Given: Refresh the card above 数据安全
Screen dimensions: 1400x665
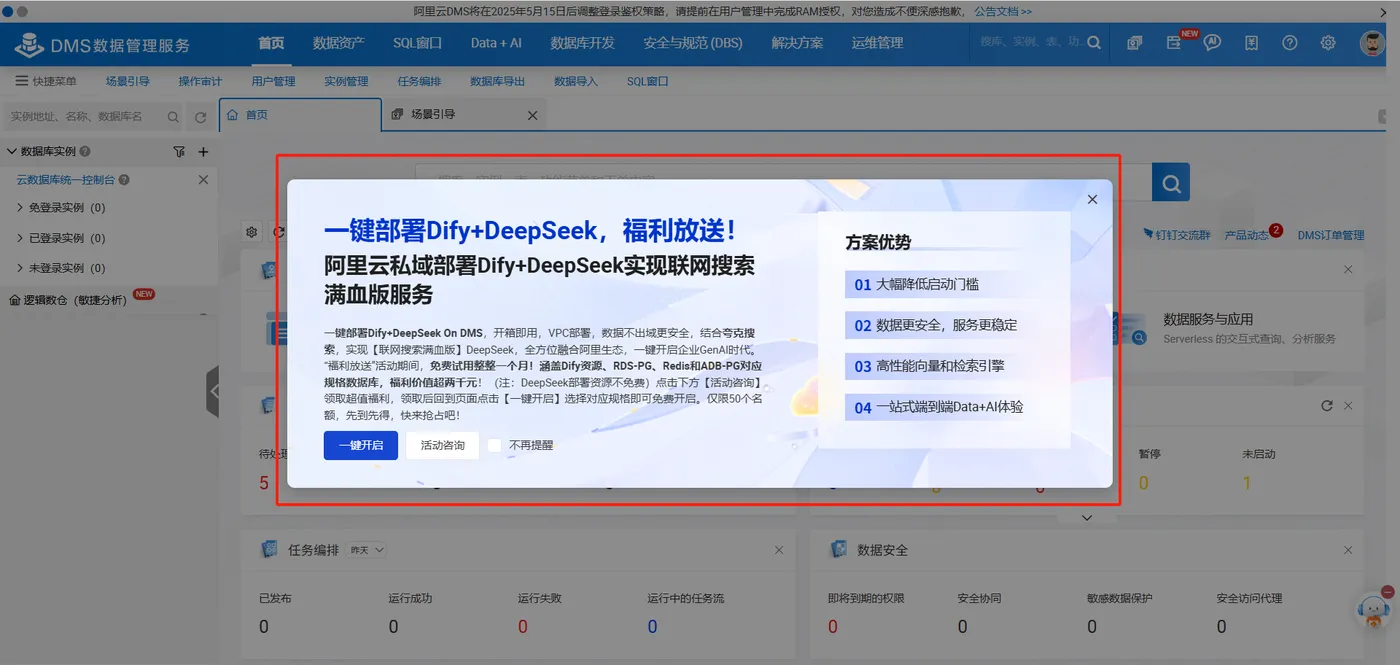Looking at the screenshot, I should [1327, 406].
